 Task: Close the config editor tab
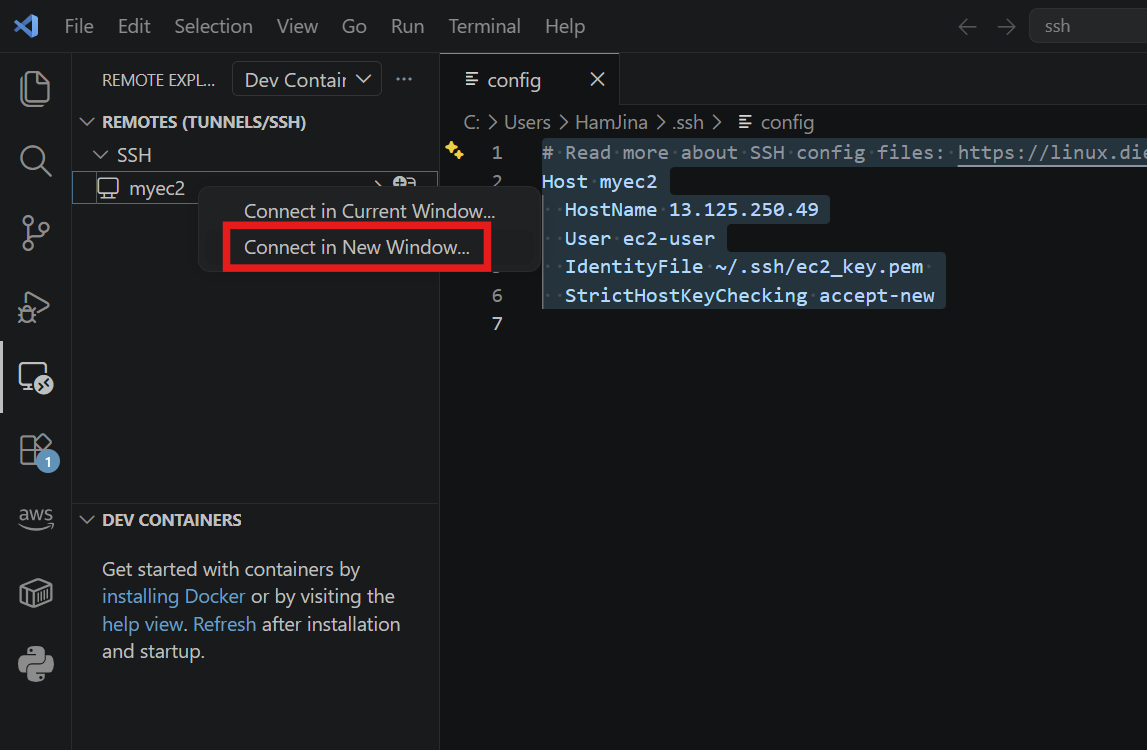point(597,79)
